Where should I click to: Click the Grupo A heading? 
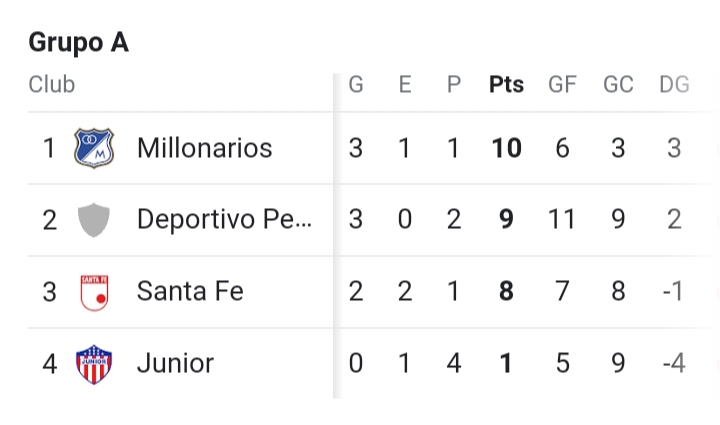78,42
